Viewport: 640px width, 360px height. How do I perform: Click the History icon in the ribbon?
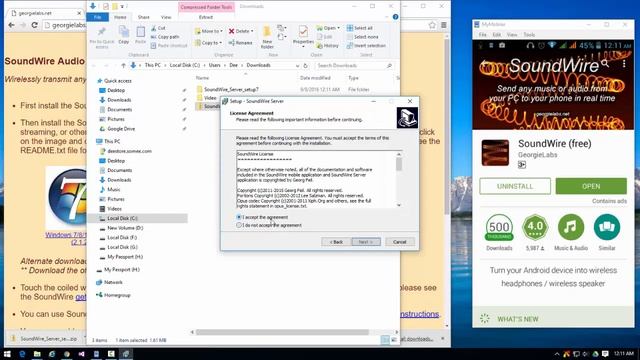click(x=320, y=46)
